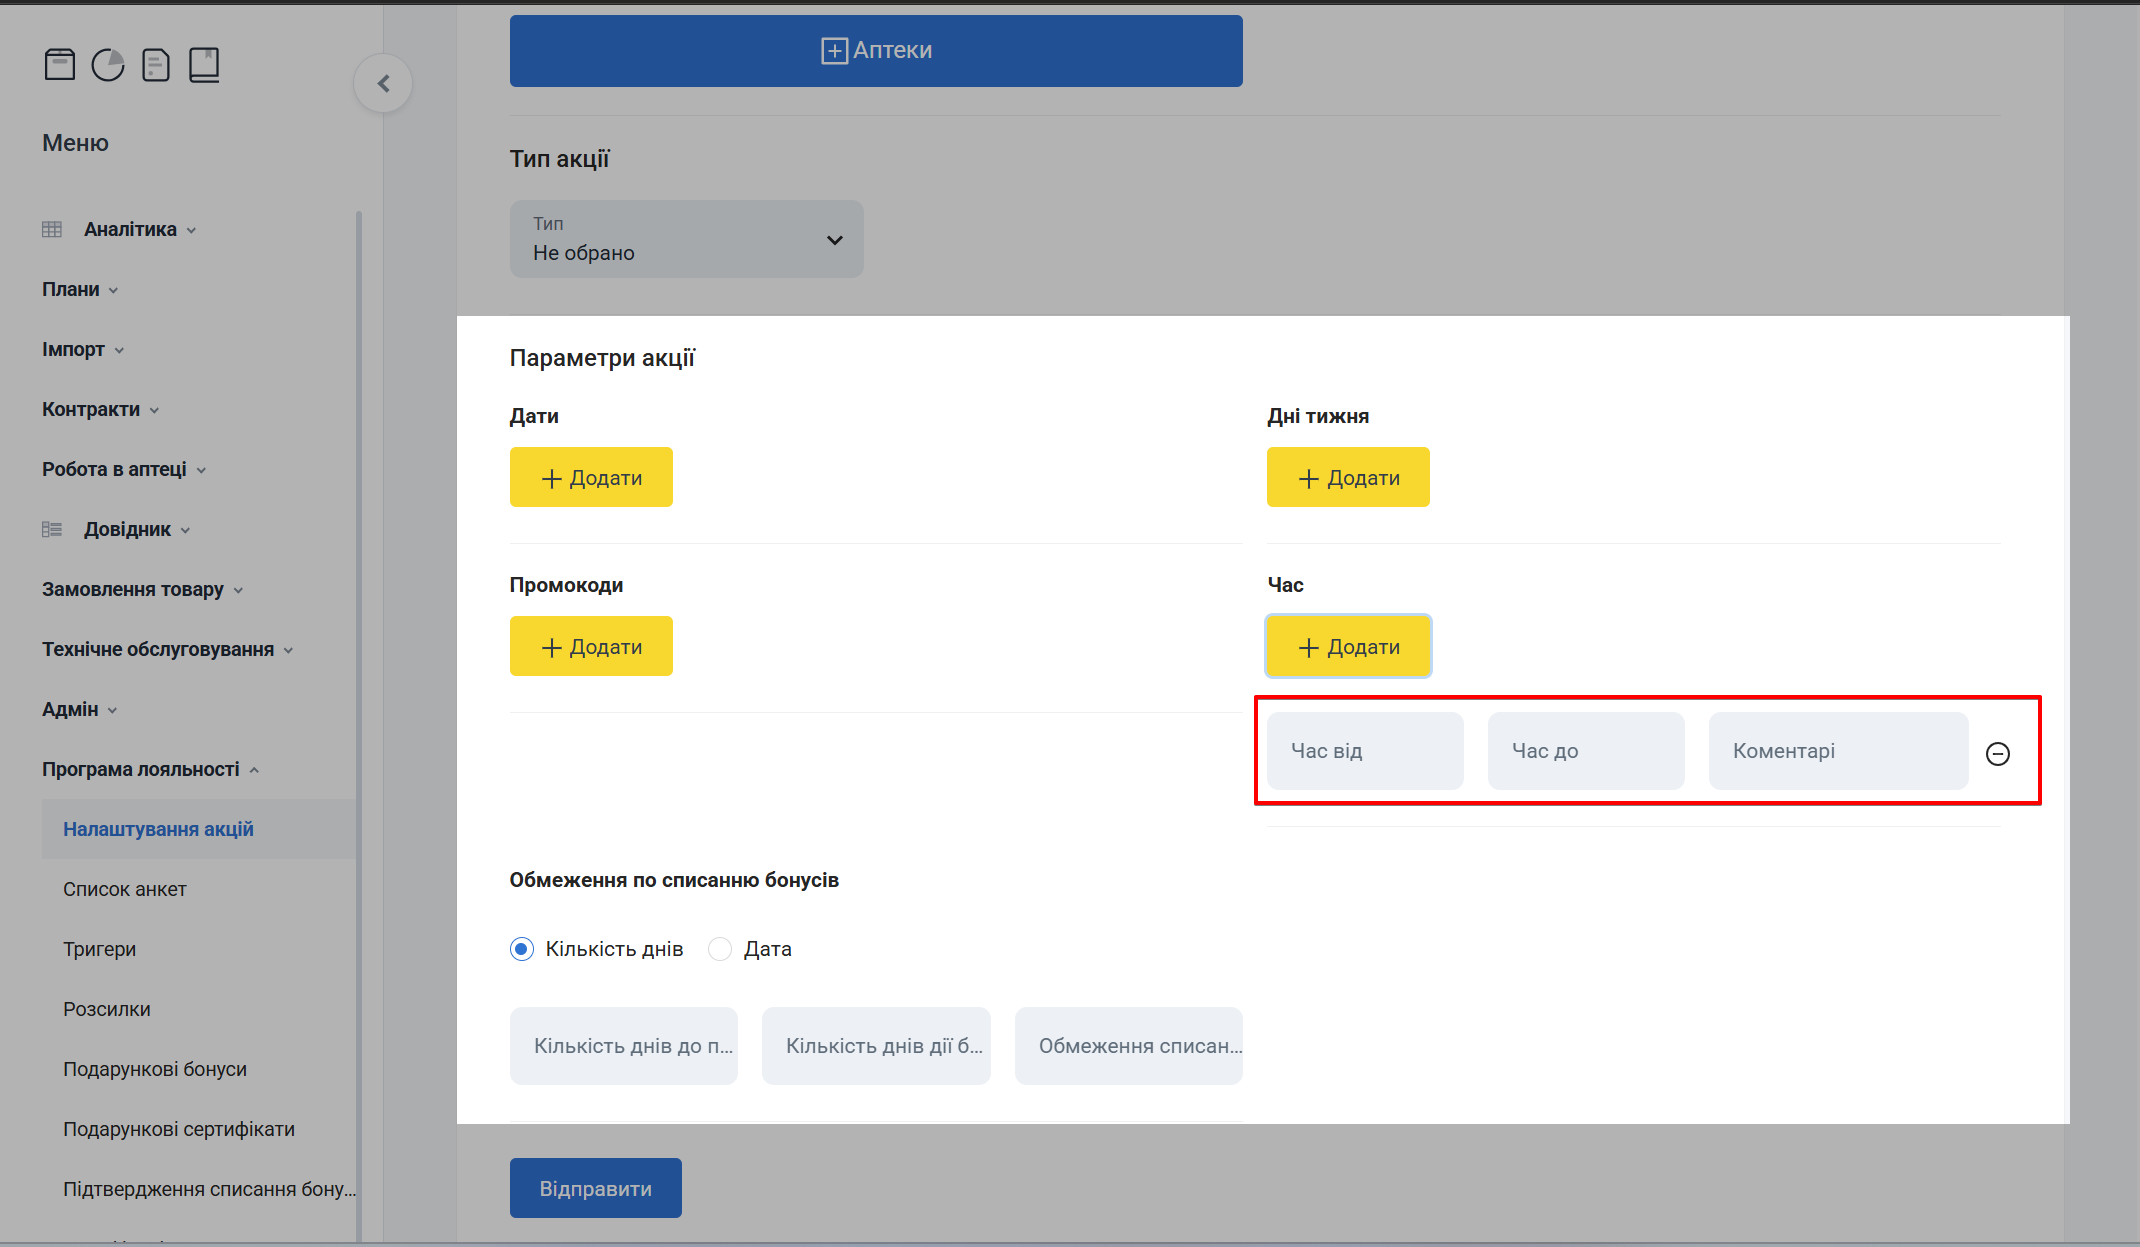This screenshot has width=2140, height=1247.
Task: Open the archive box icon in top toolbar
Action: 59,63
